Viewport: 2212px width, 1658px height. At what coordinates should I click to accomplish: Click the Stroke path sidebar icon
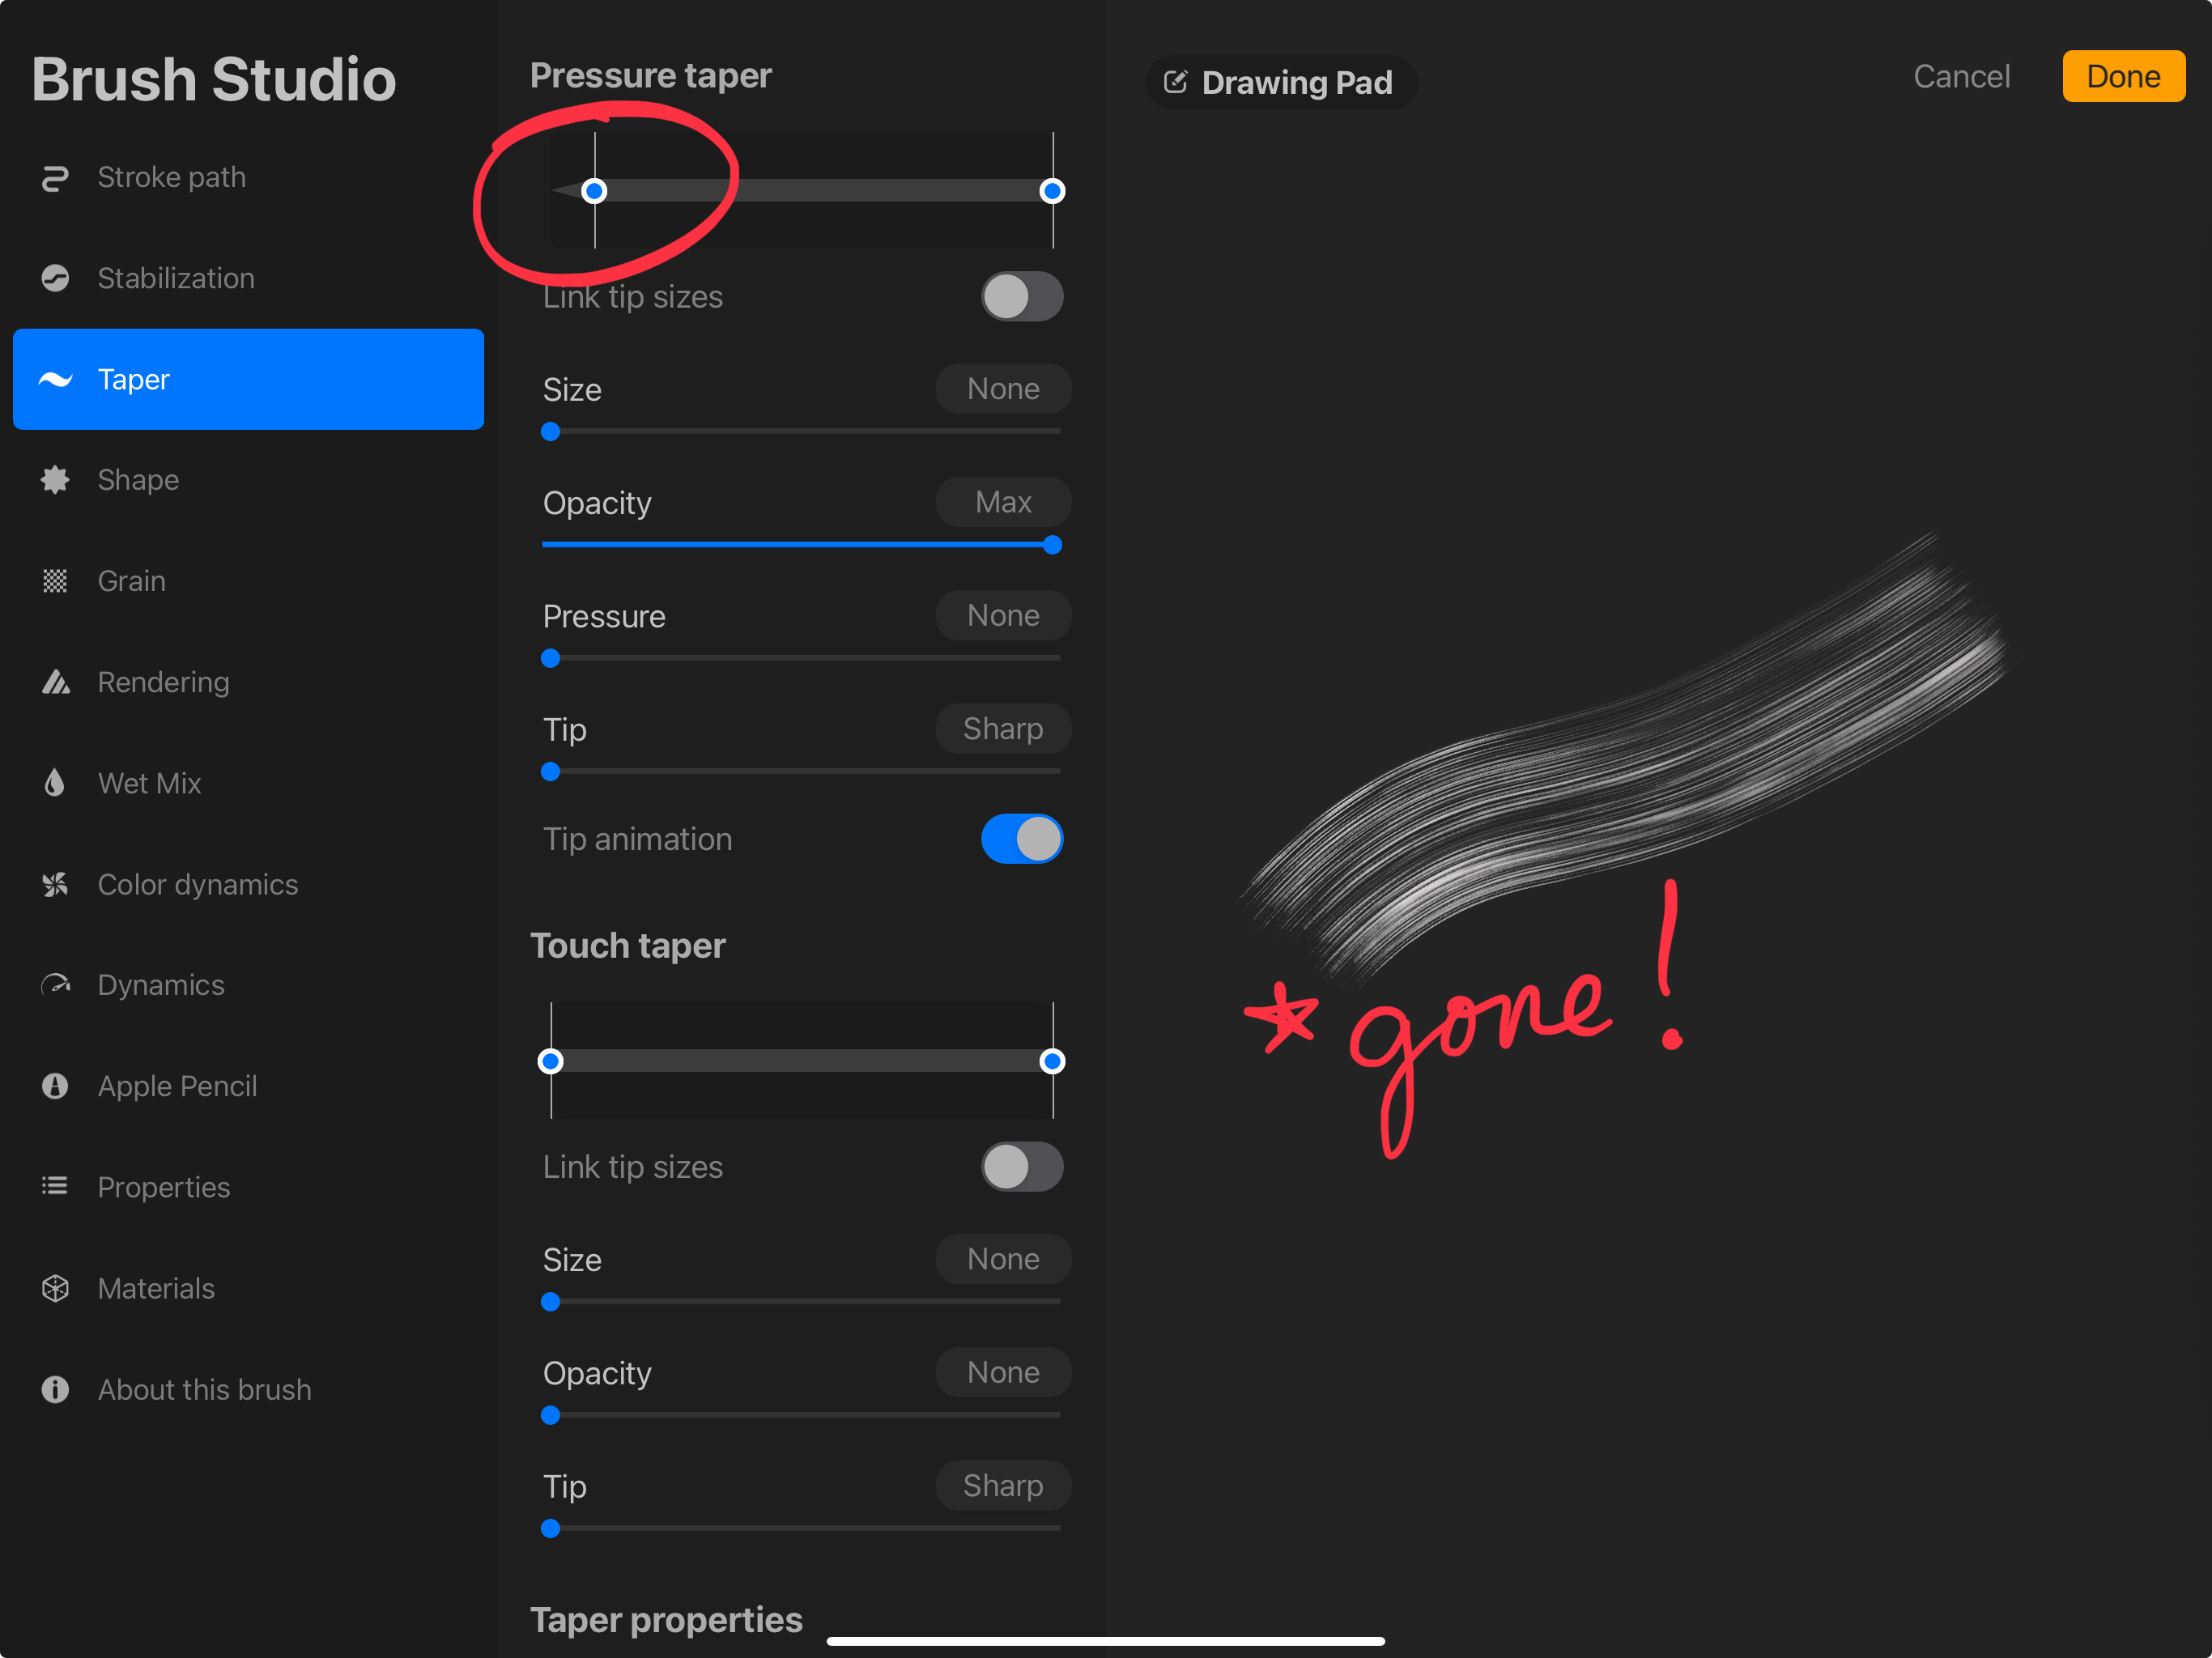pyautogui.click(x=55, y=178)
